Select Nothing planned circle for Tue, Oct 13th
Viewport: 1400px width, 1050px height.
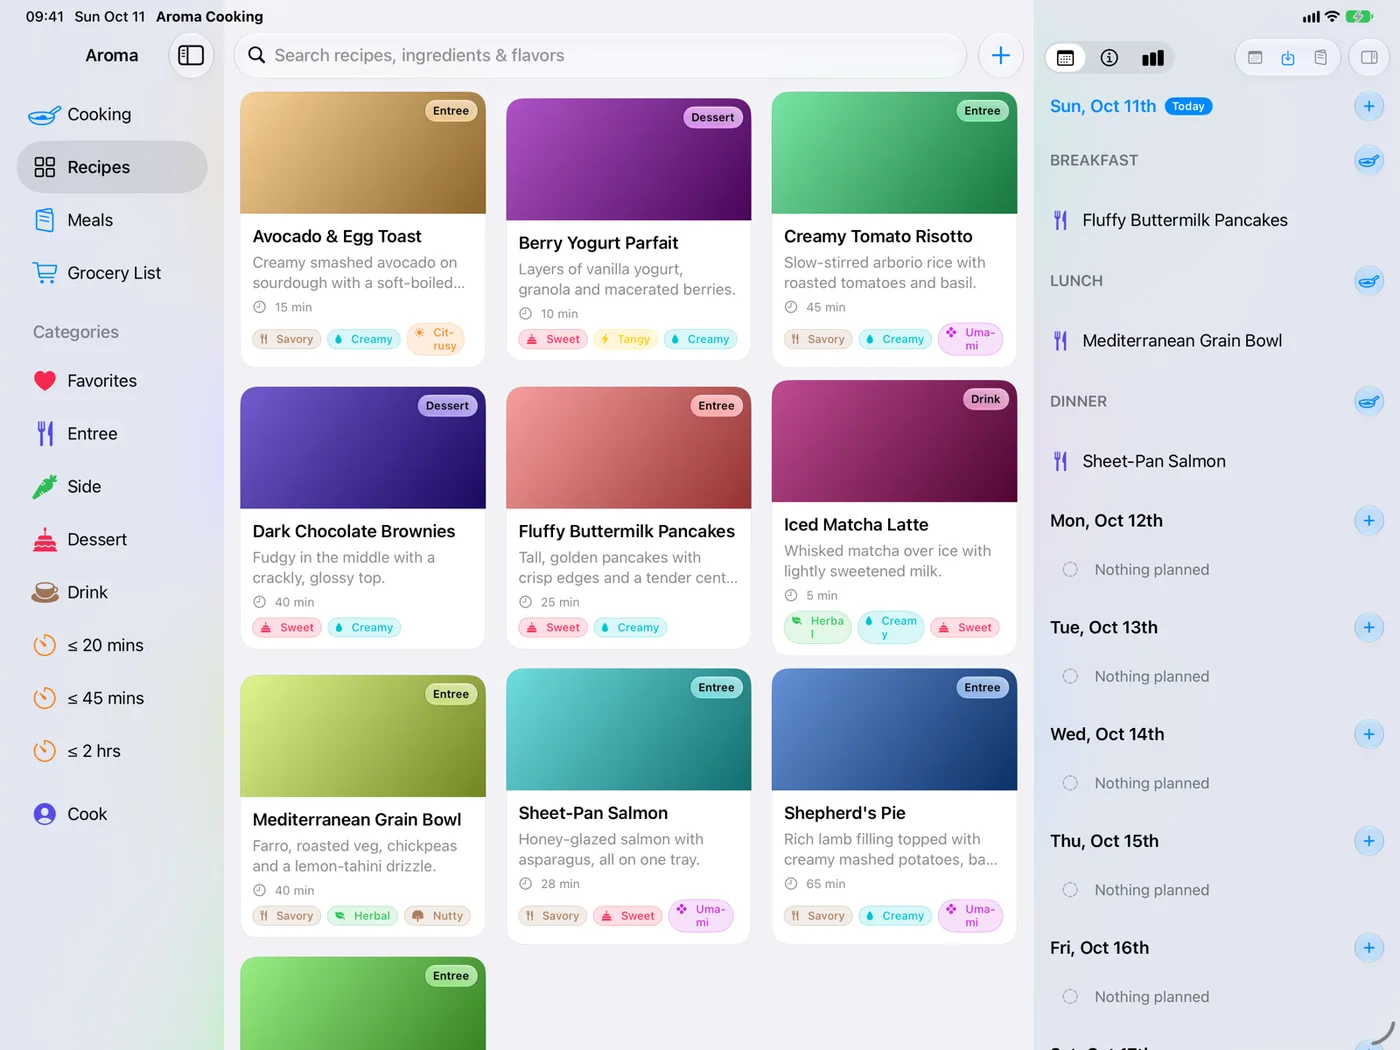click(x=1070, y=677)
